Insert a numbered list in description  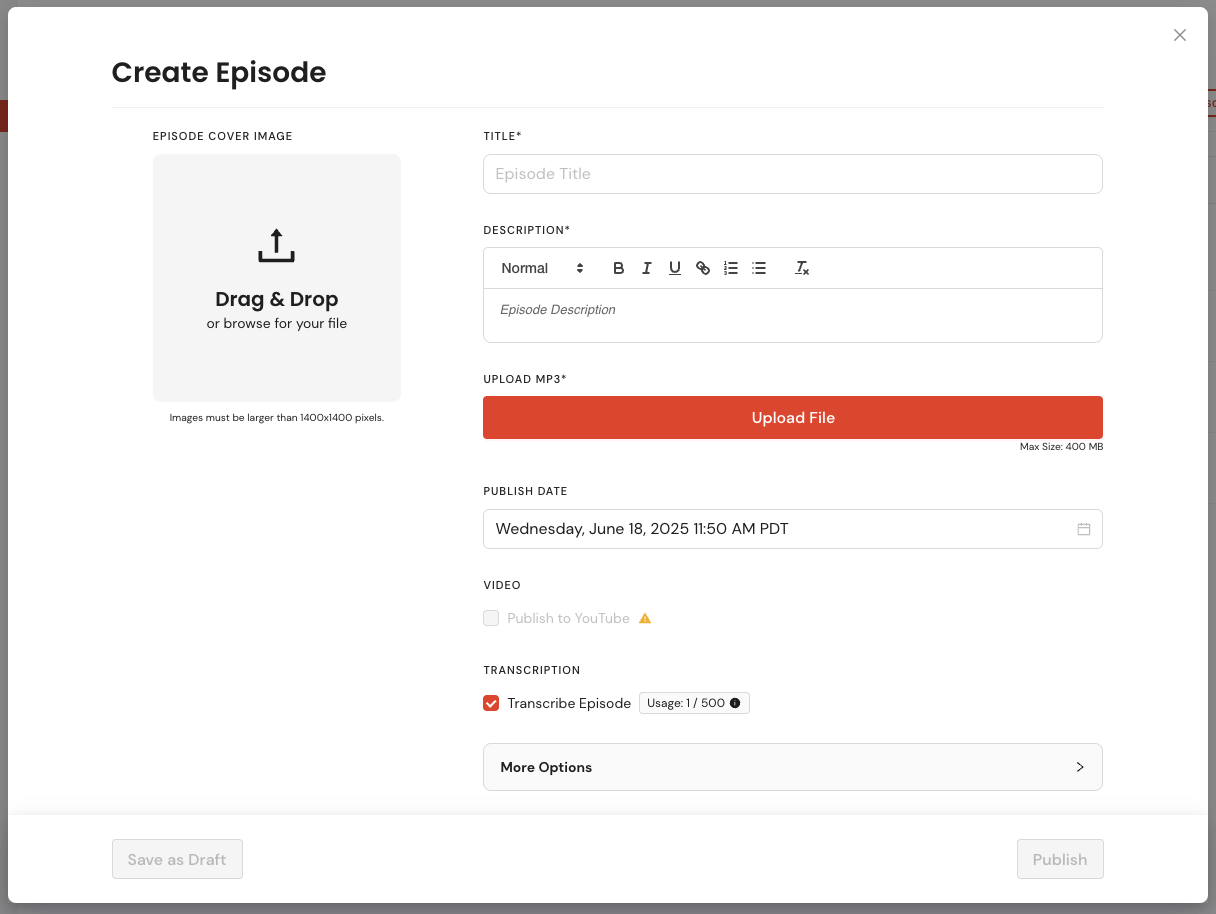[x=731, y=268]
